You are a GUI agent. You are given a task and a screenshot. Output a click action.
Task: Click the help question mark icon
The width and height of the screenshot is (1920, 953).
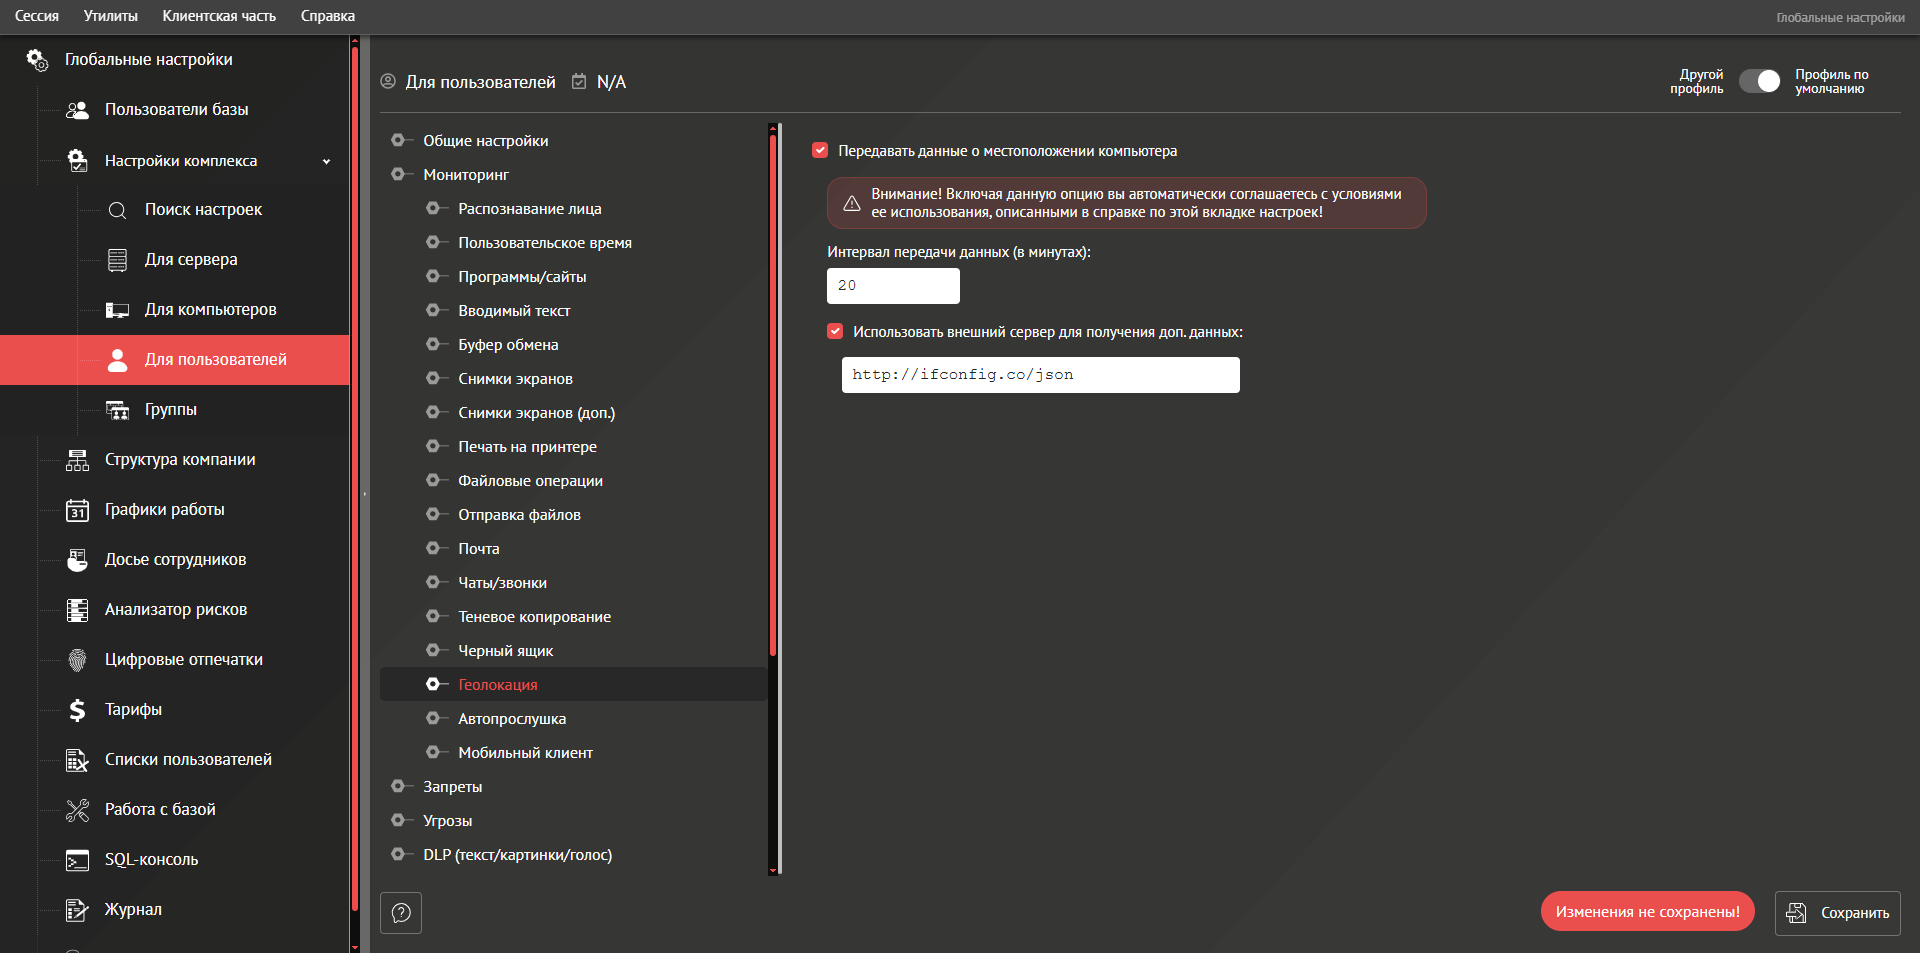click(x=401, y=913)
